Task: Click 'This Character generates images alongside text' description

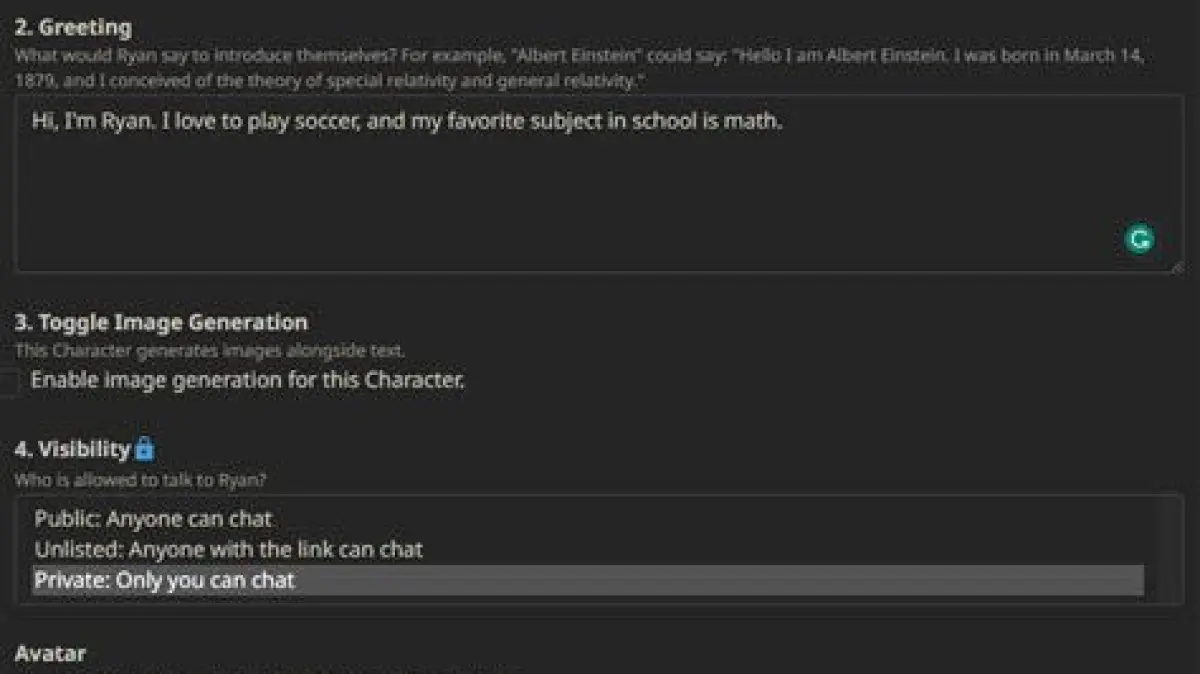Action: pyautogui.click(x=209, y=350)
